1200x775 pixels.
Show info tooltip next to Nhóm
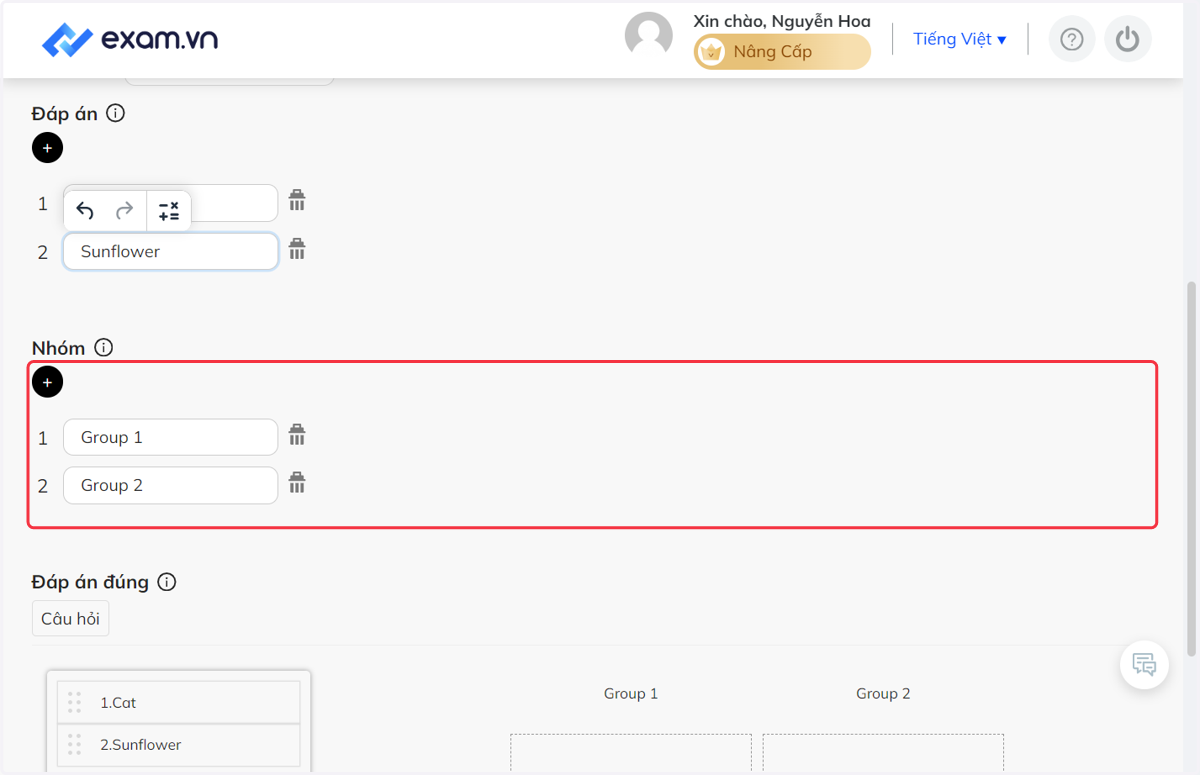[103, 347]
